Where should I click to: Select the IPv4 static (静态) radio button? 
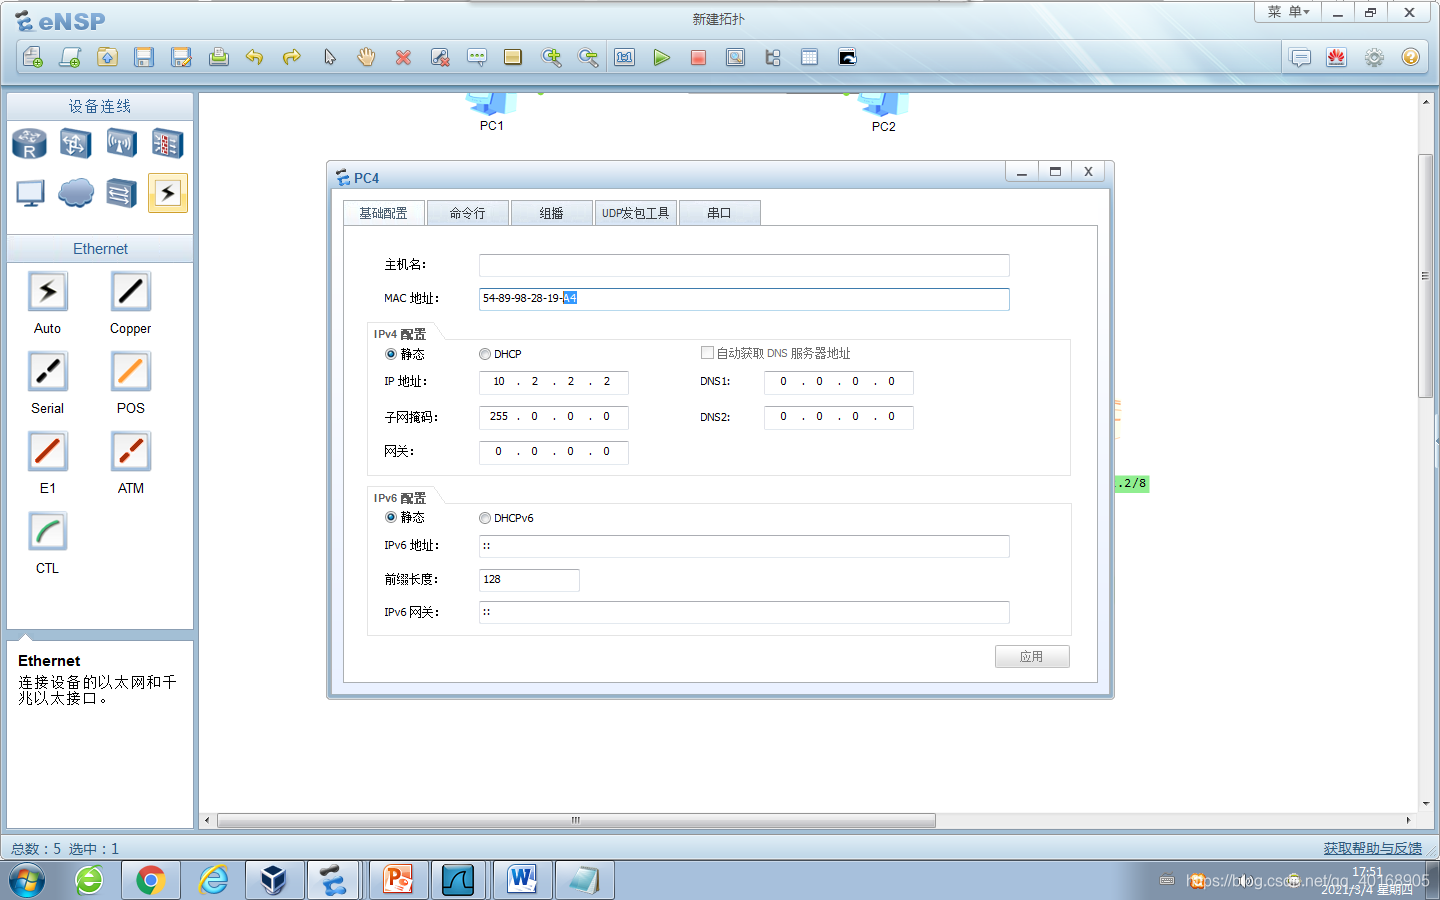(391, 354)
